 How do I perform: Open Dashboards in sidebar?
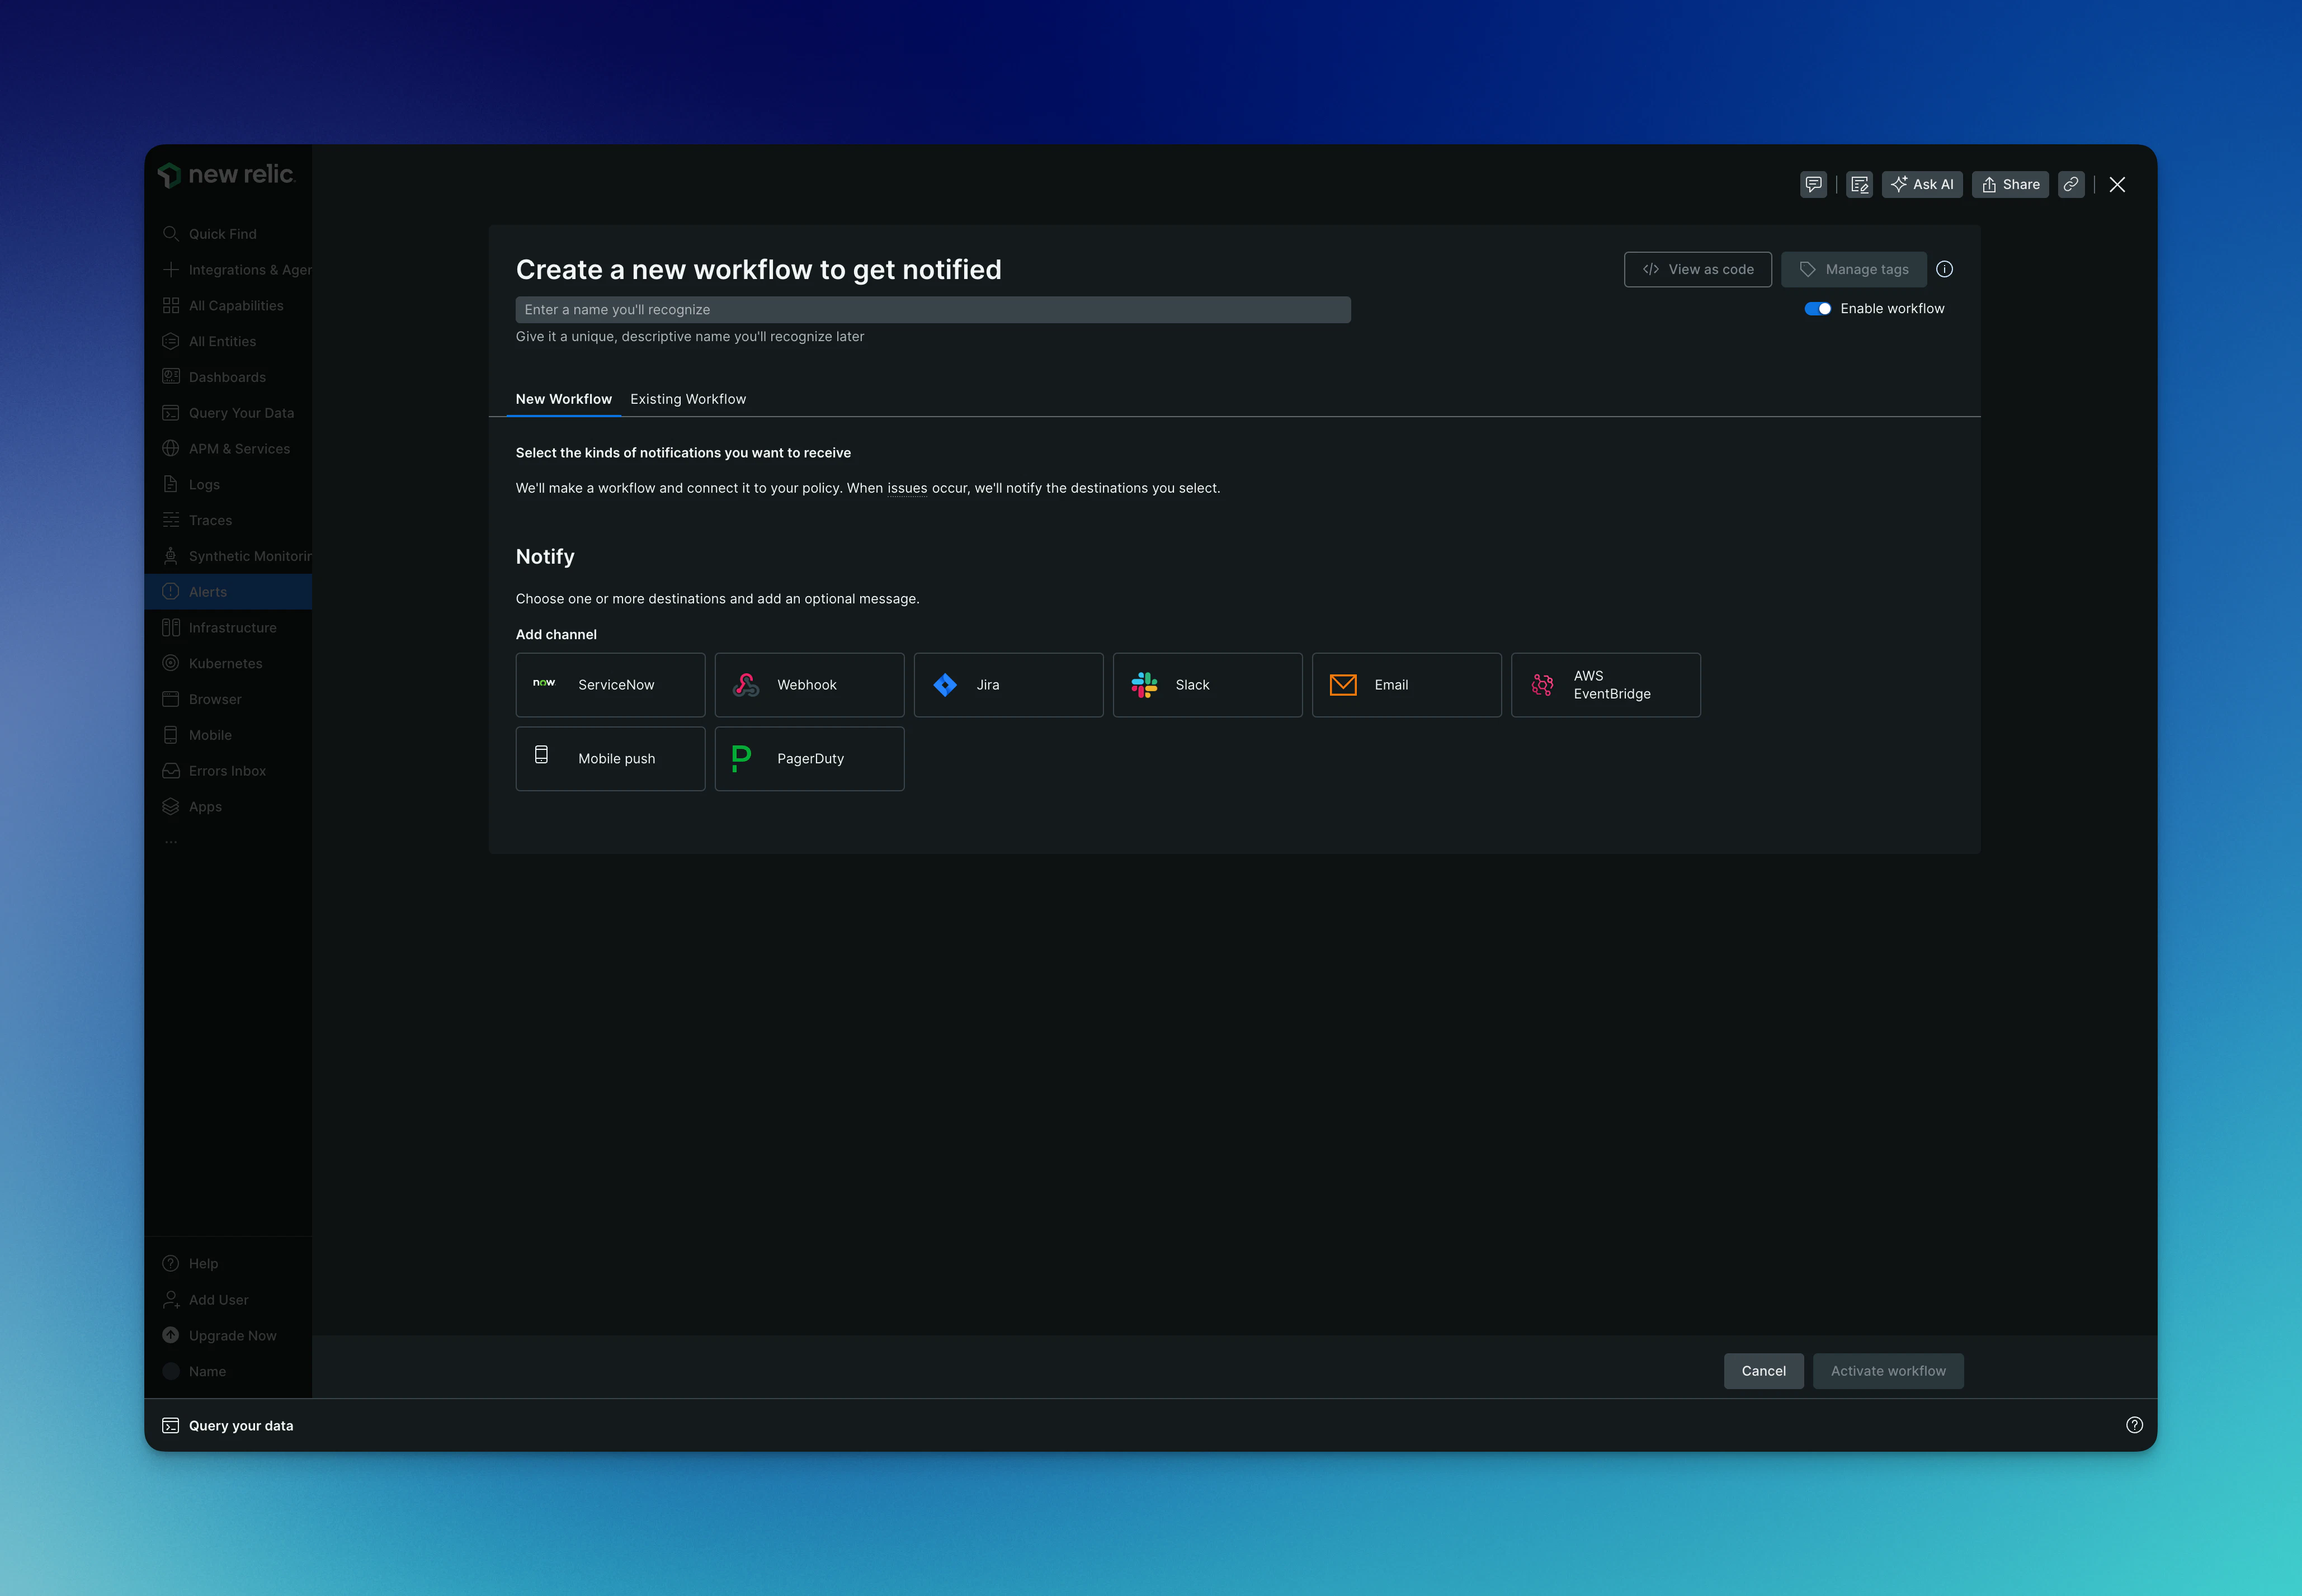pyautogui.click(x=228, y=377)
